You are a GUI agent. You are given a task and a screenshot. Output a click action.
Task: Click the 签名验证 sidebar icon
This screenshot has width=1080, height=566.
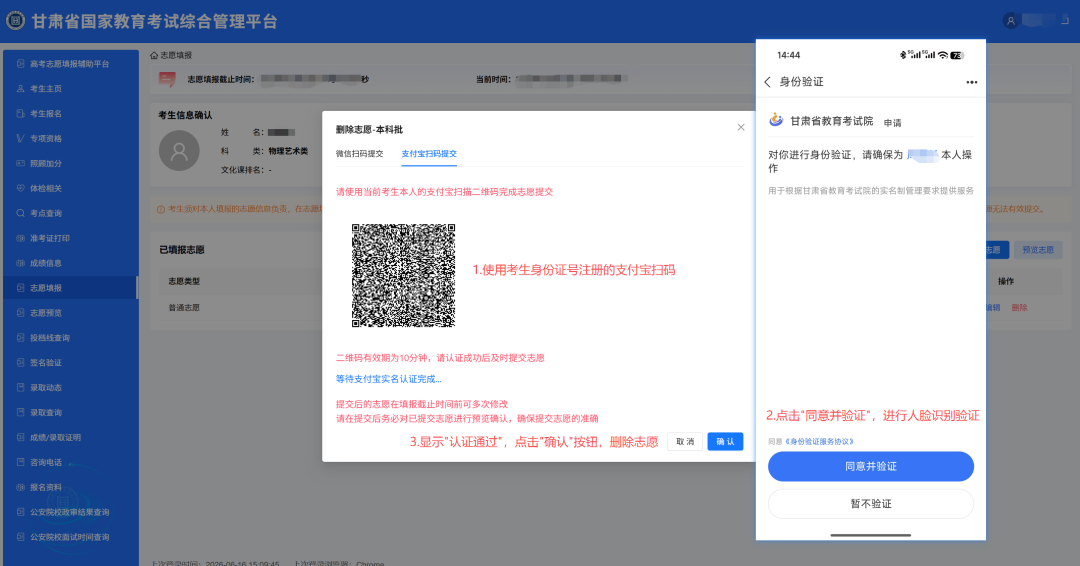21,362
